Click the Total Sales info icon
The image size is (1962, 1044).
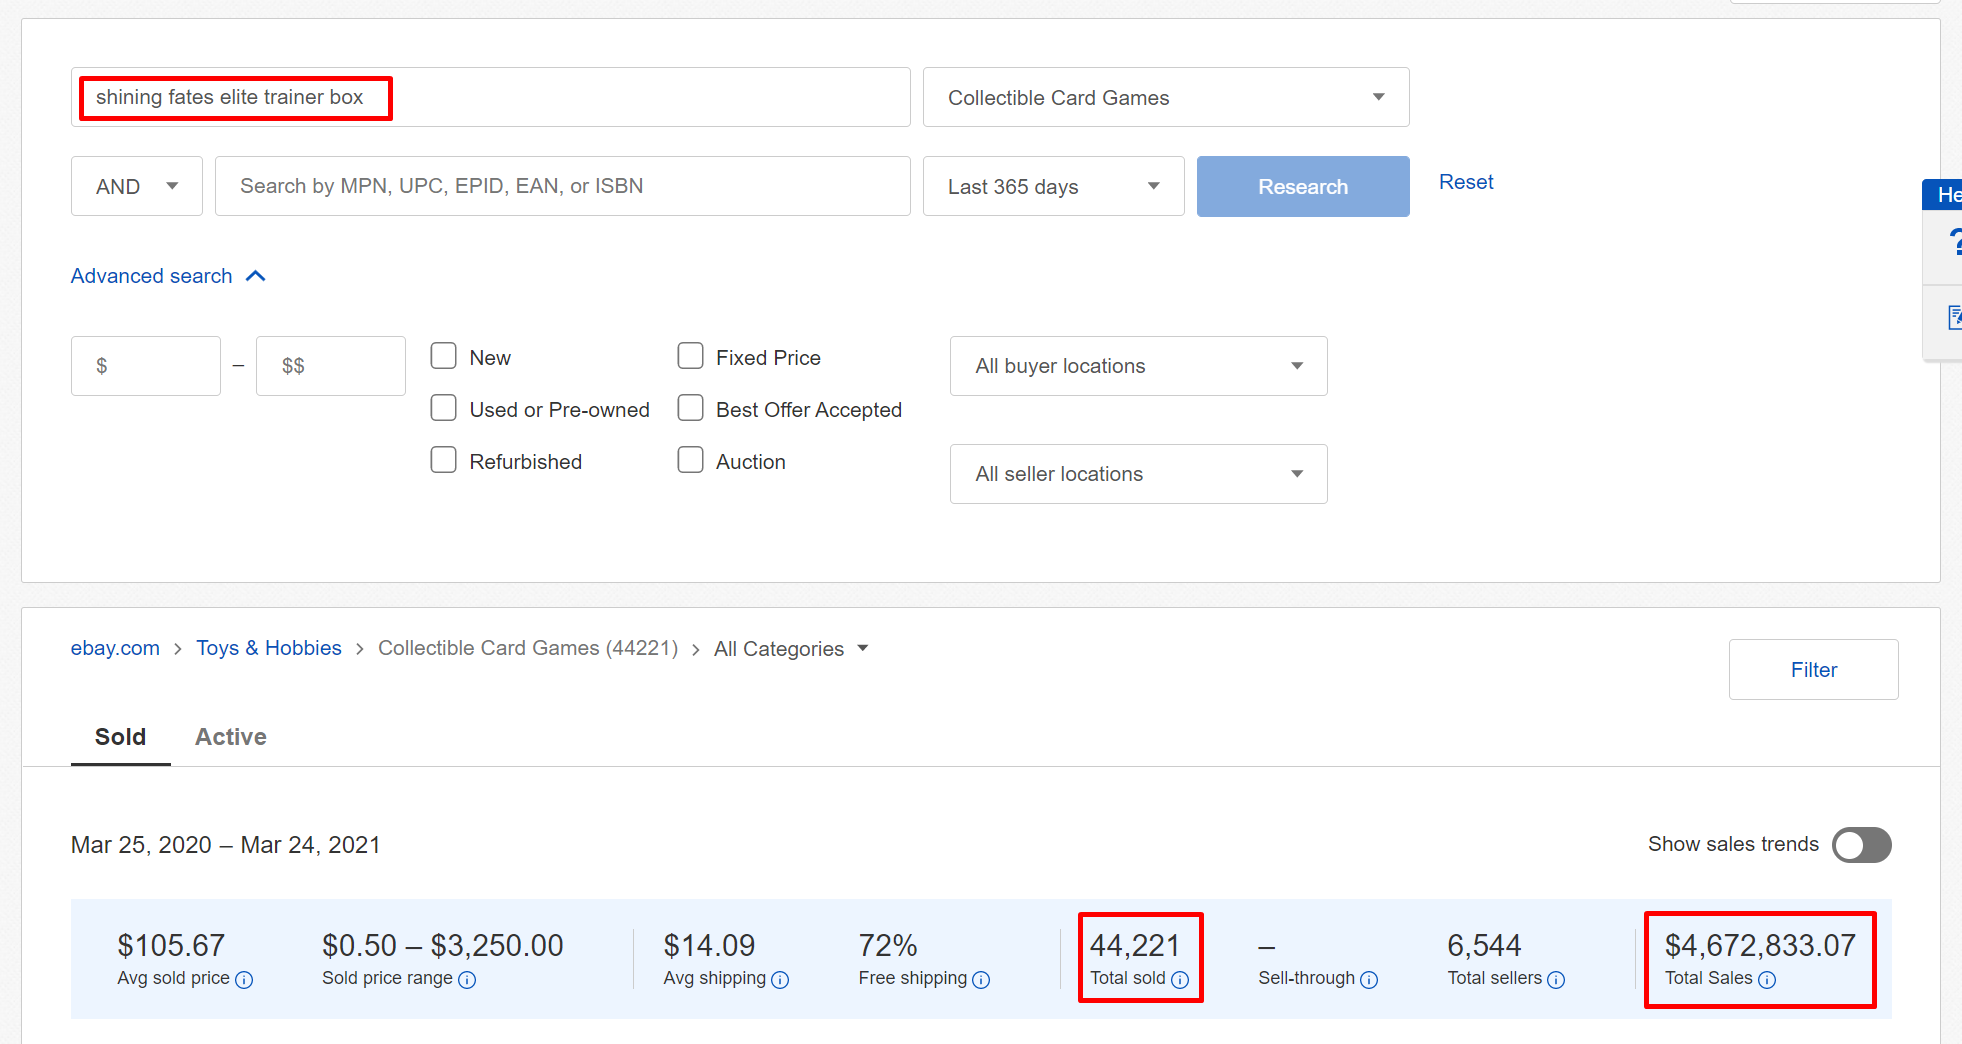click(x=1767, y=980)
